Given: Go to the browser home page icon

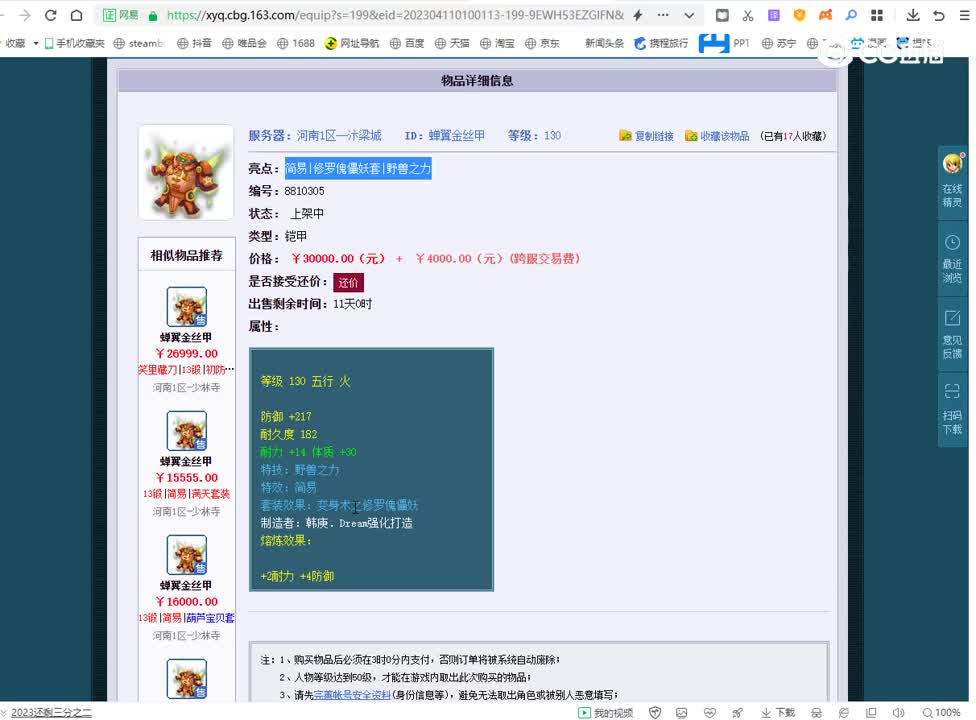Looking at the screenshot, I should click(77, 16).
